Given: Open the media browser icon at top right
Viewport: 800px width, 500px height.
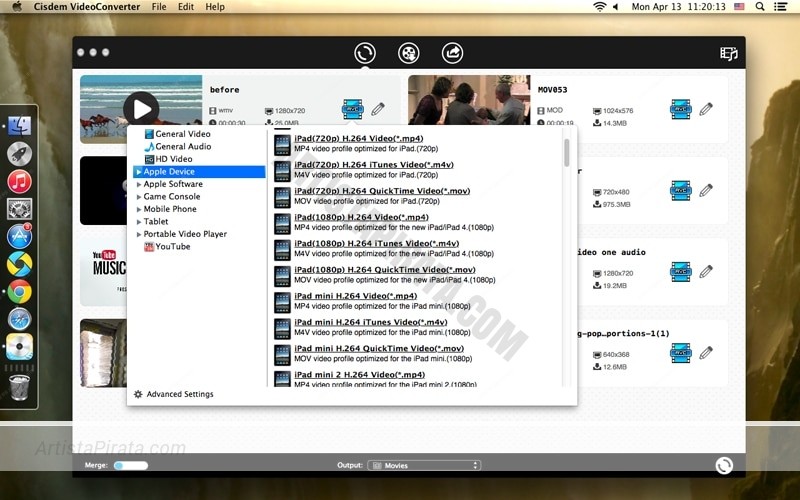Looking at the screenshot, I should 729,54.
